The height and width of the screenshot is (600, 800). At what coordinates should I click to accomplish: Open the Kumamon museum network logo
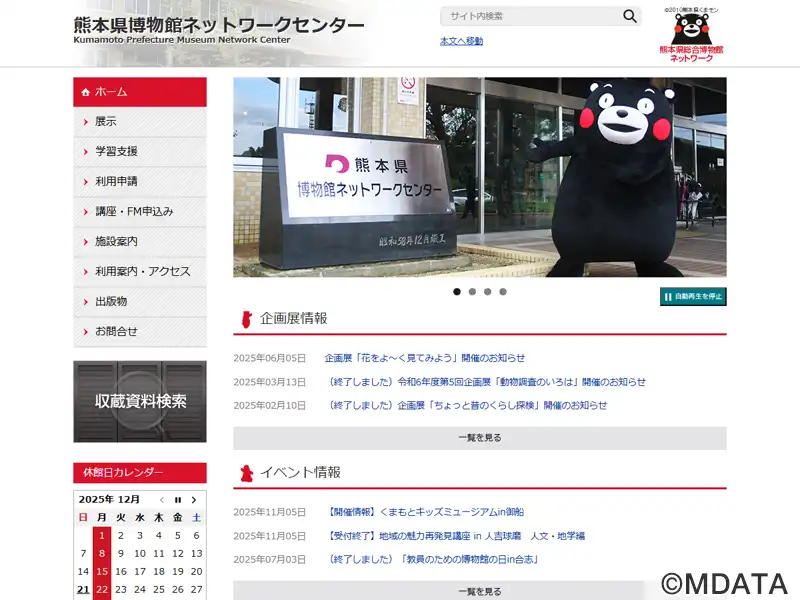point(691,35)
